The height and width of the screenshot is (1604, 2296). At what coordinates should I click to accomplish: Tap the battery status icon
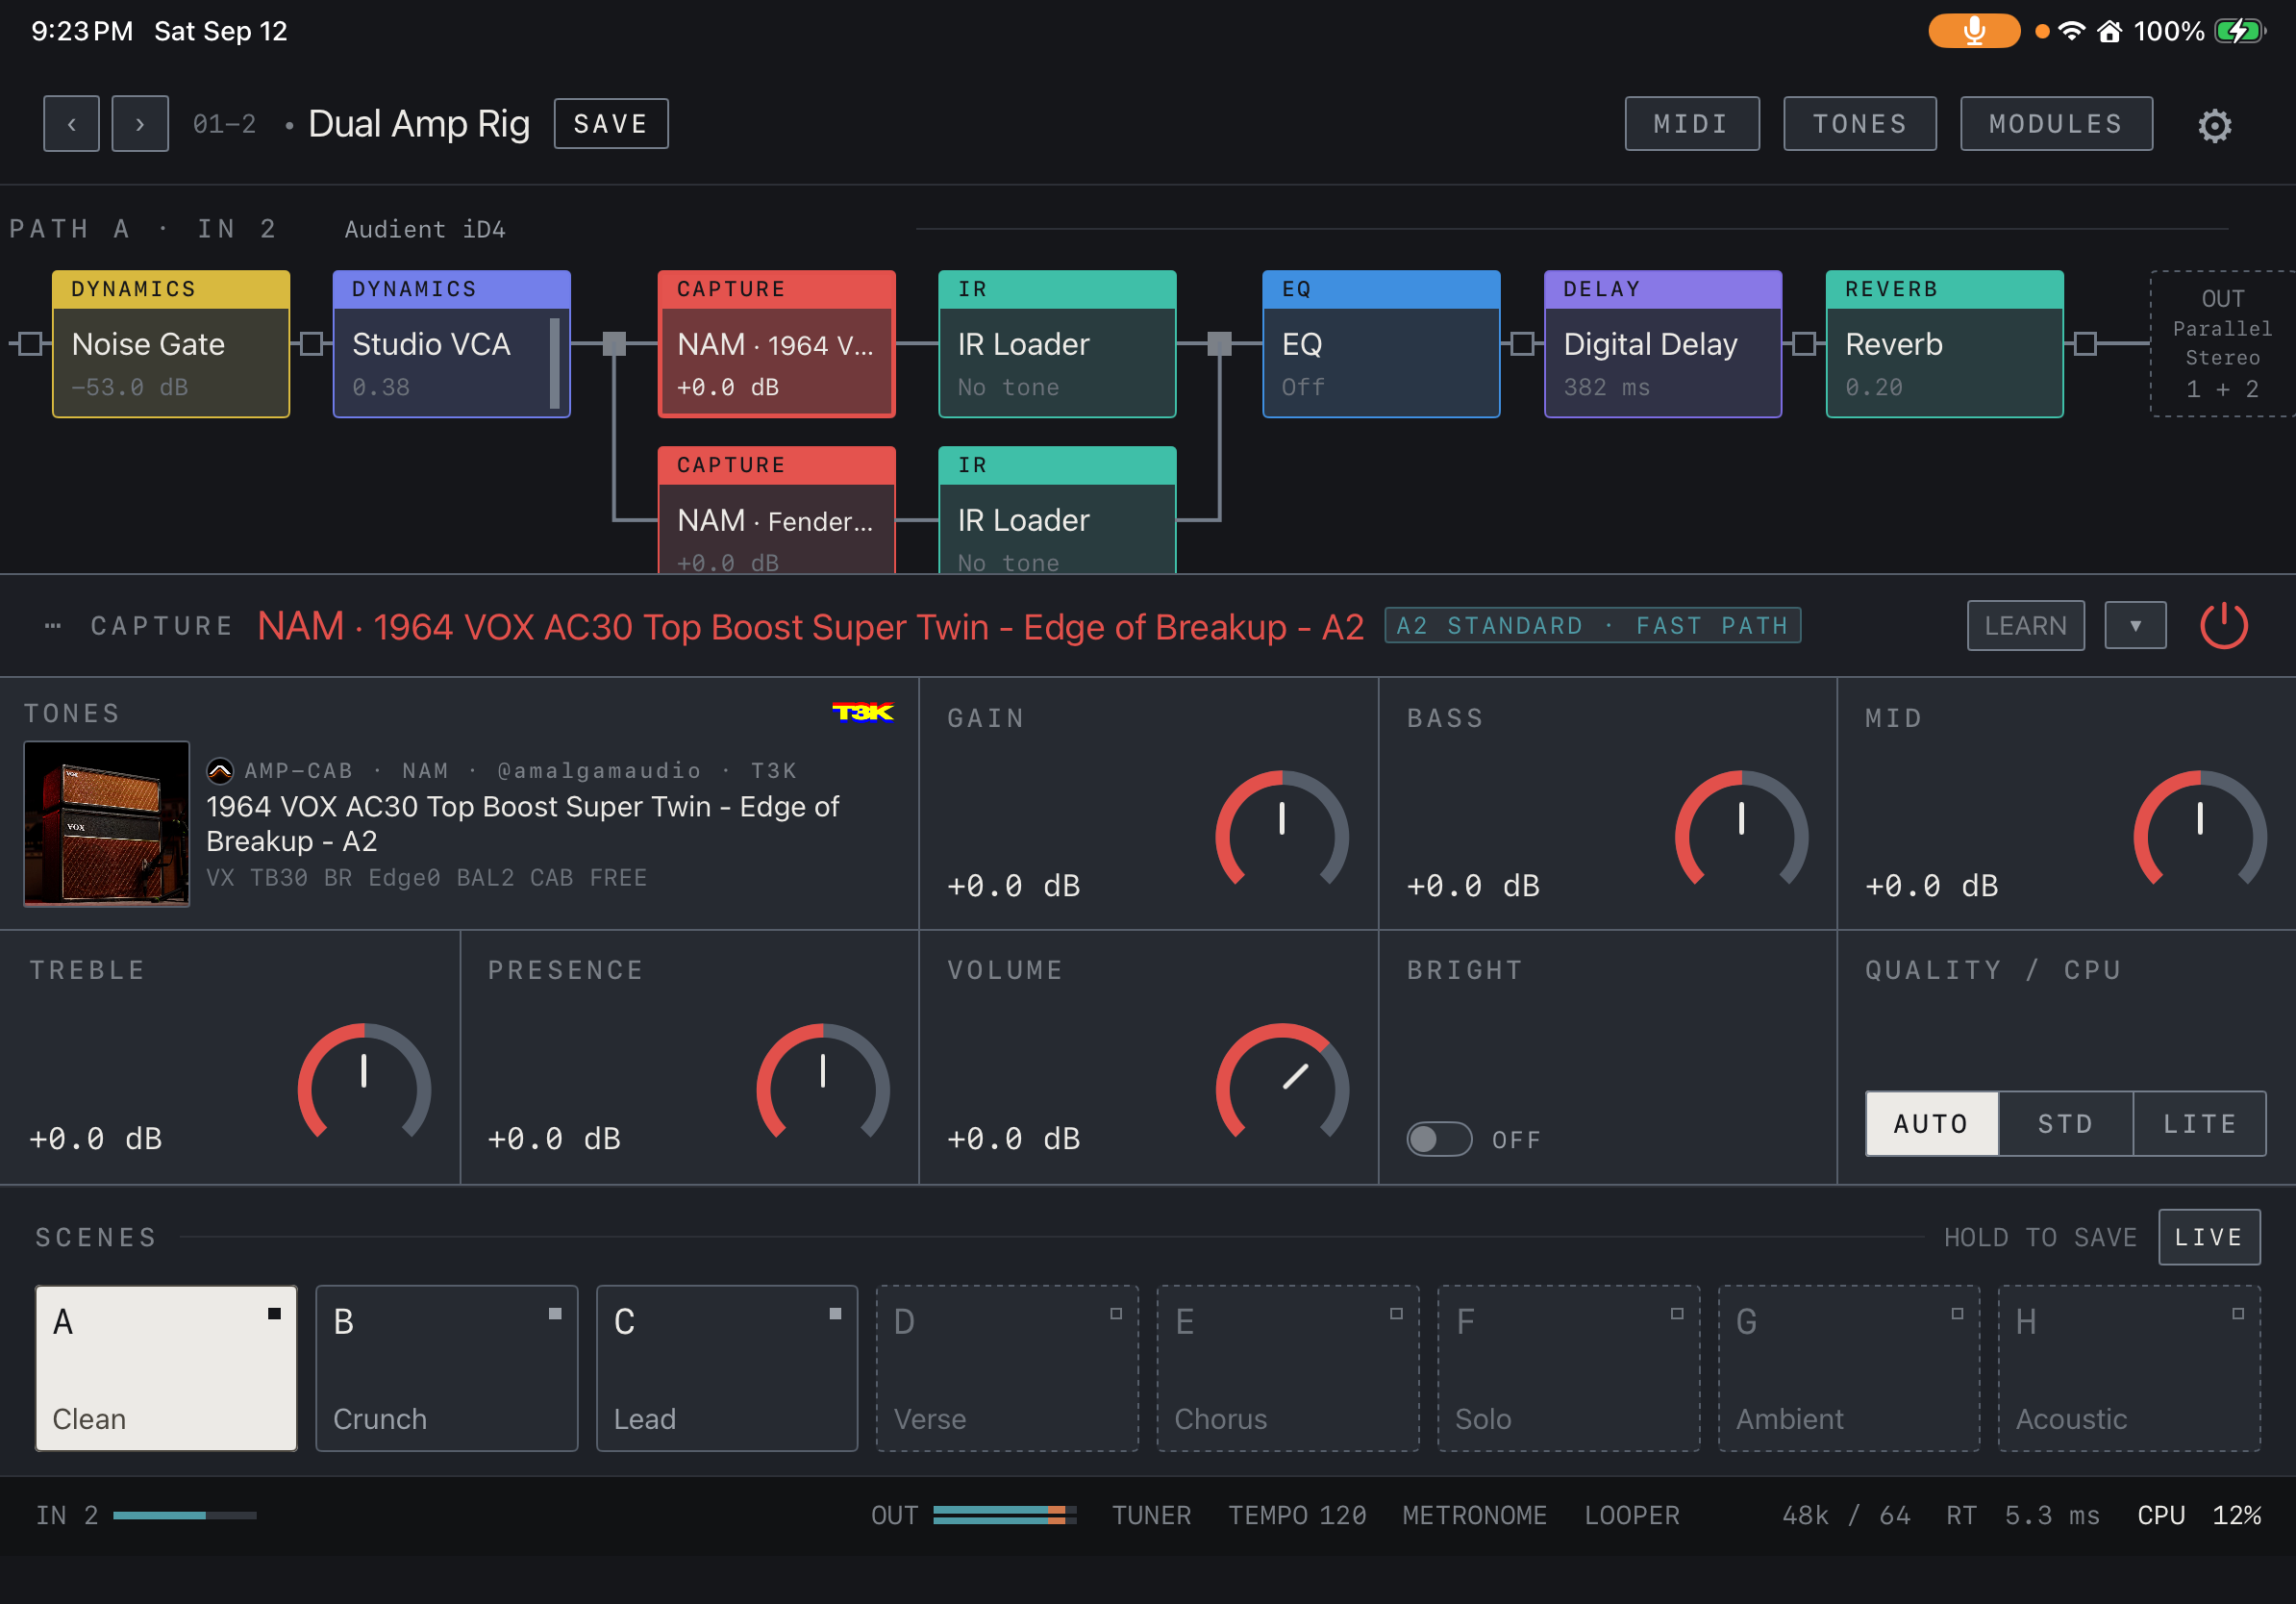(2239, 31)
